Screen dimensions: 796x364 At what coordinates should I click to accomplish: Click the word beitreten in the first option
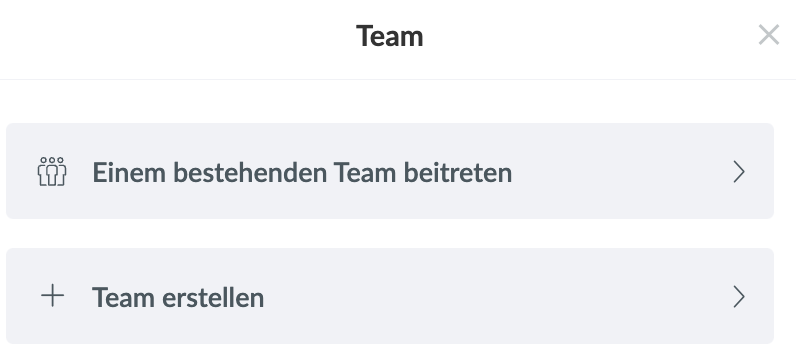458,173
